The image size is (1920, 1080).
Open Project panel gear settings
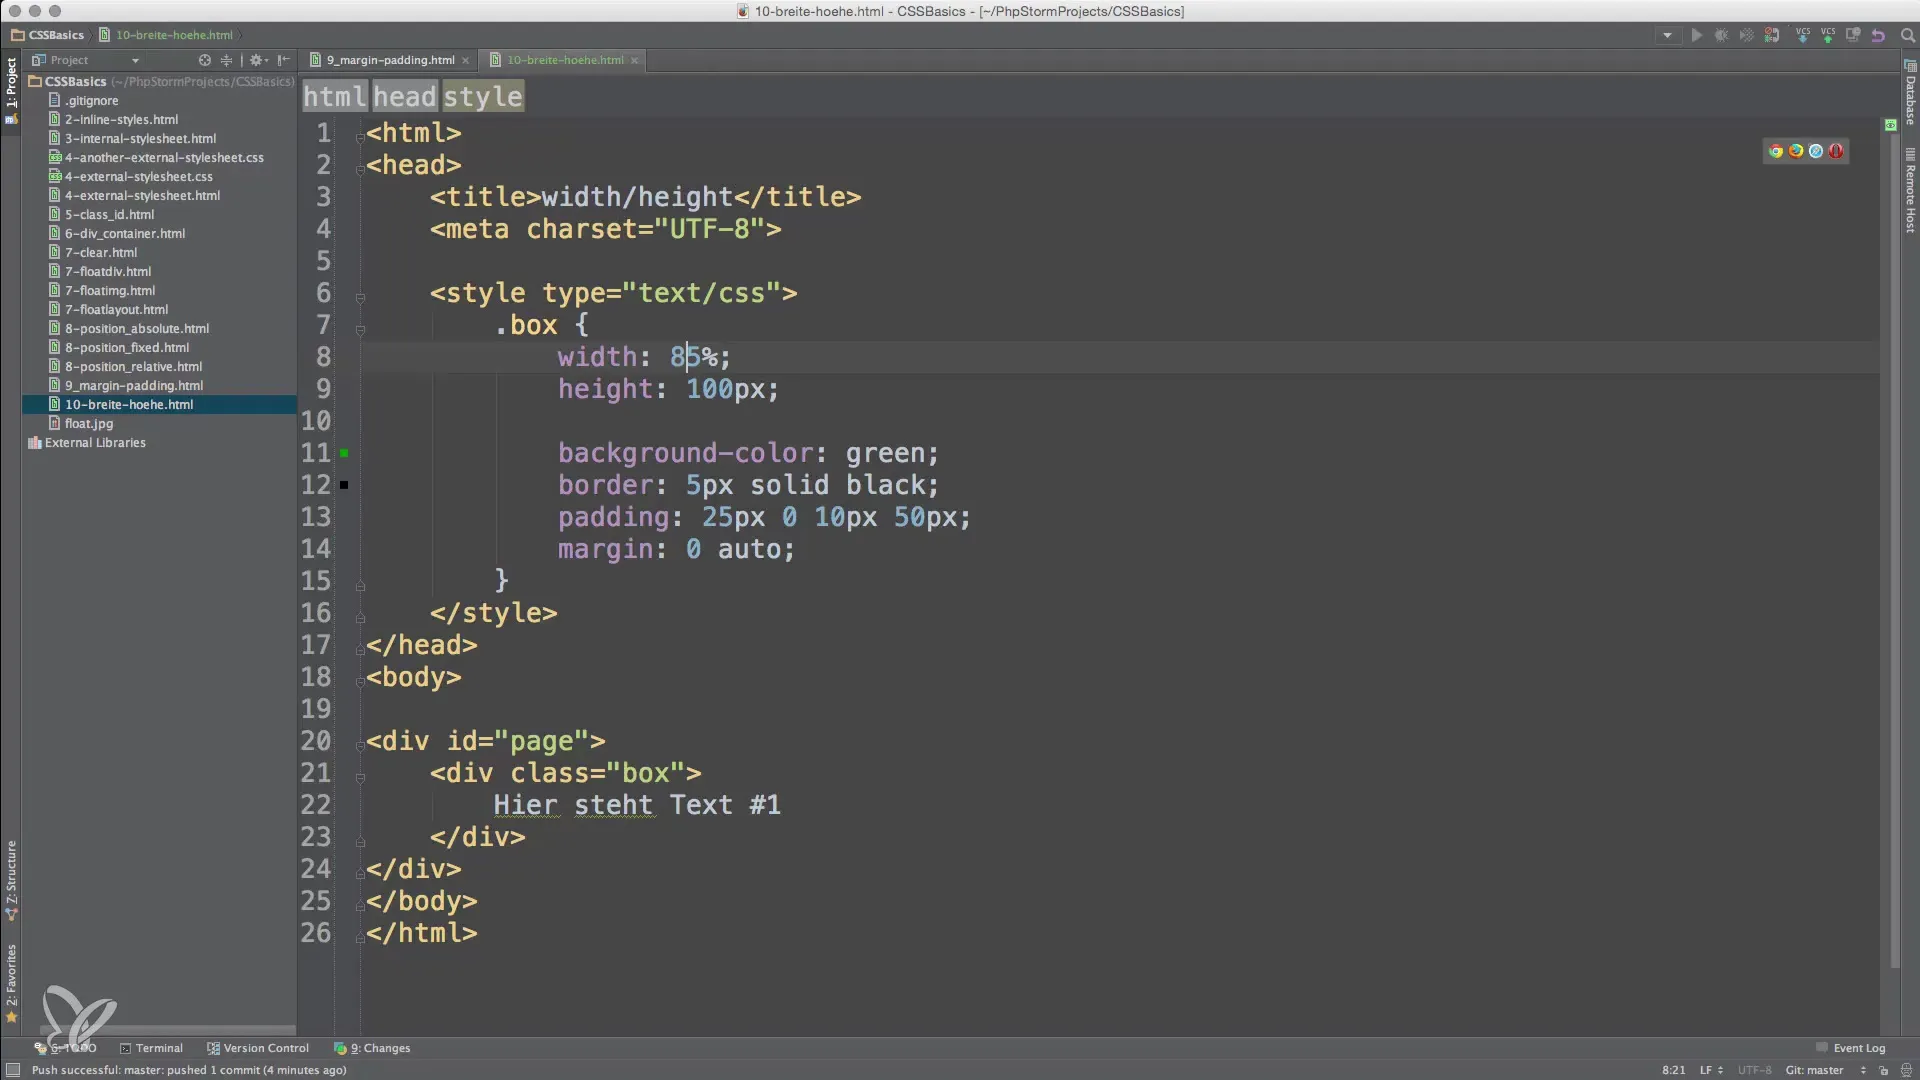point(258,60)
